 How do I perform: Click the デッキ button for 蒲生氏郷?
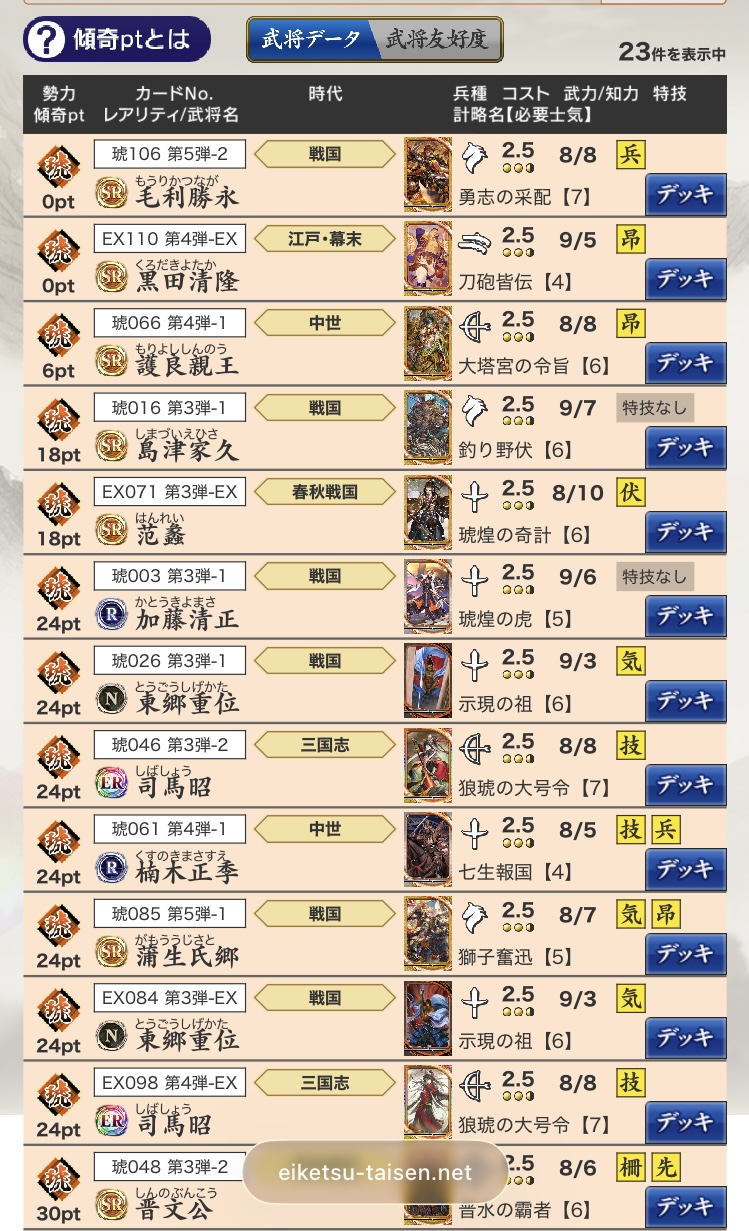point(685,953)
